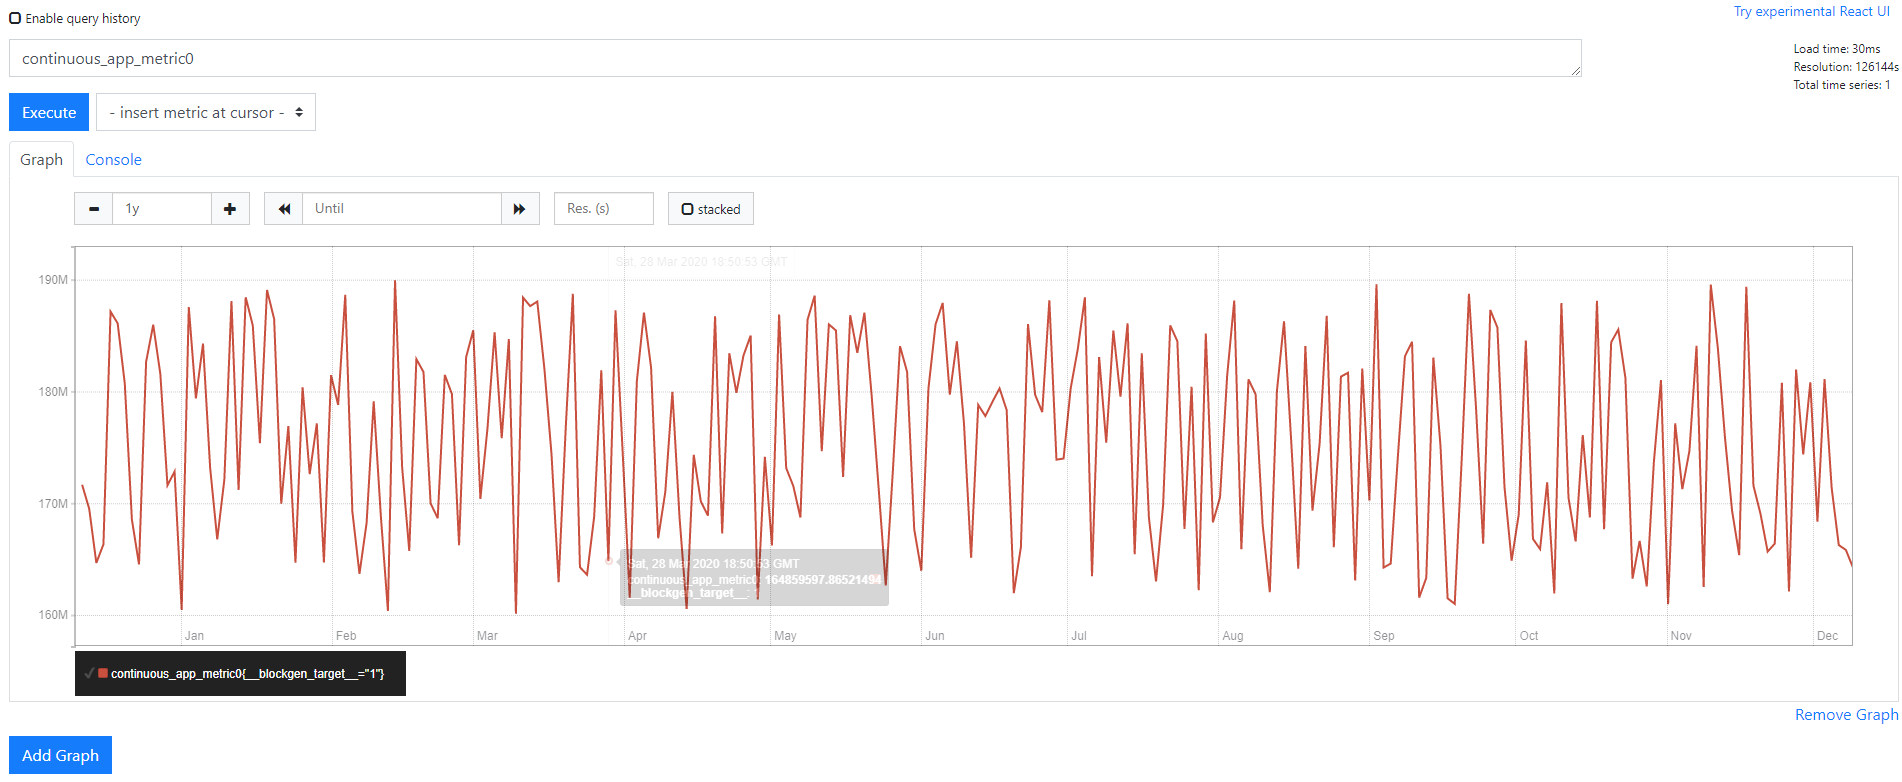Toggle the continuous_app_metric0 legend series visibility

(x=247, y=674)
